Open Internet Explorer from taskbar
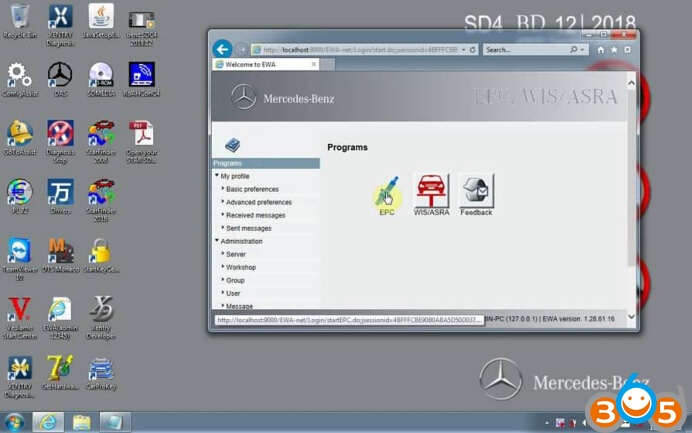 click(x=48, y=422)
